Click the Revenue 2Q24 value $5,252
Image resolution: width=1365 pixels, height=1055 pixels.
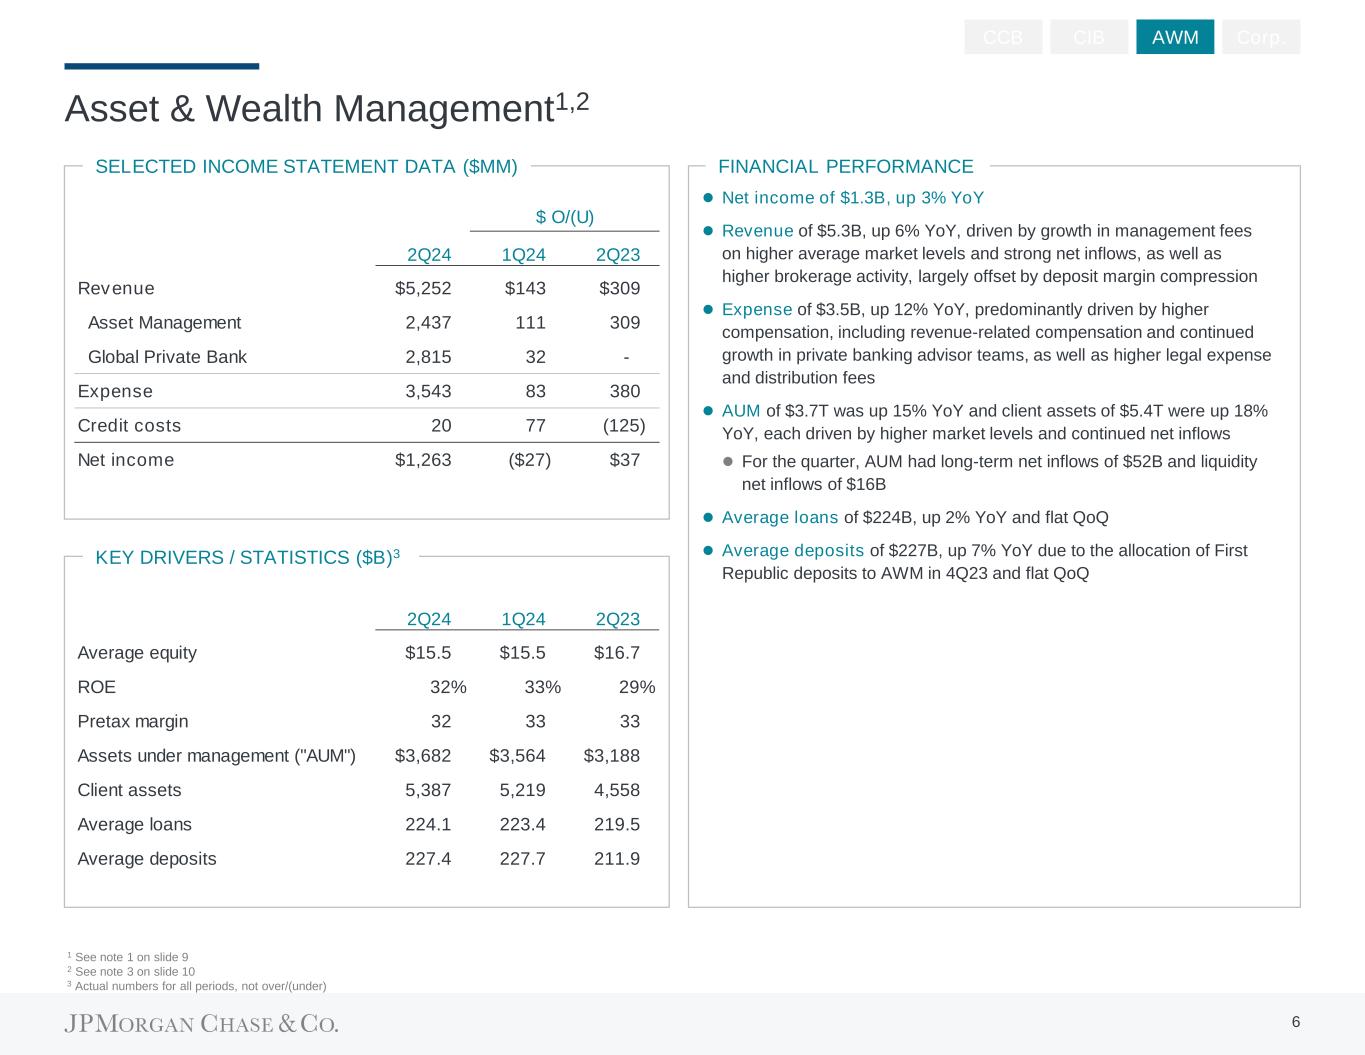(423, 288)
